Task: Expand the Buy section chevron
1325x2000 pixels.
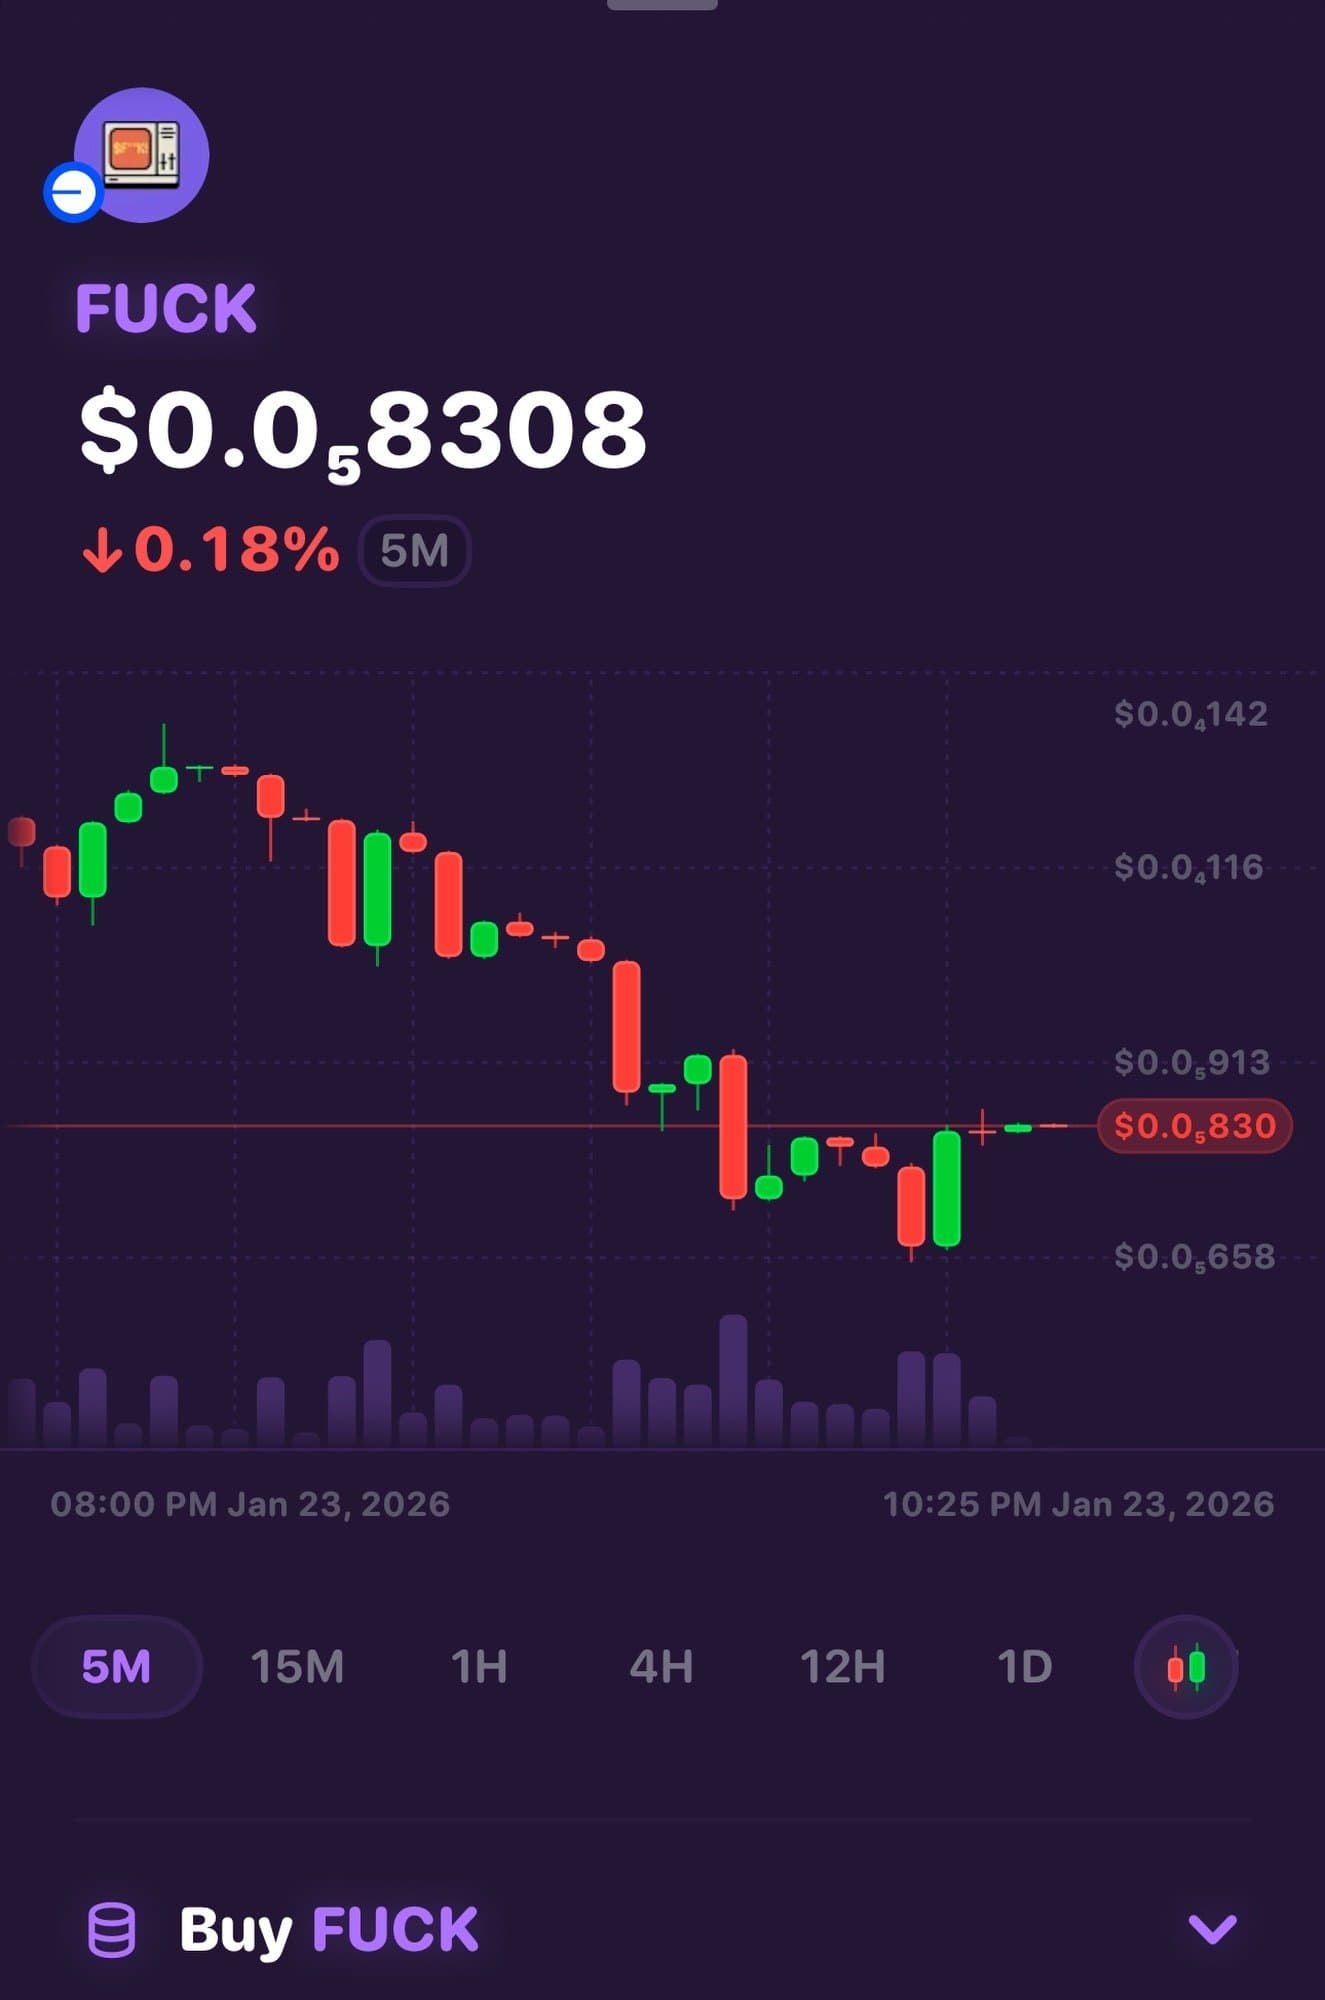Action: click(x=1212, y=1930)
